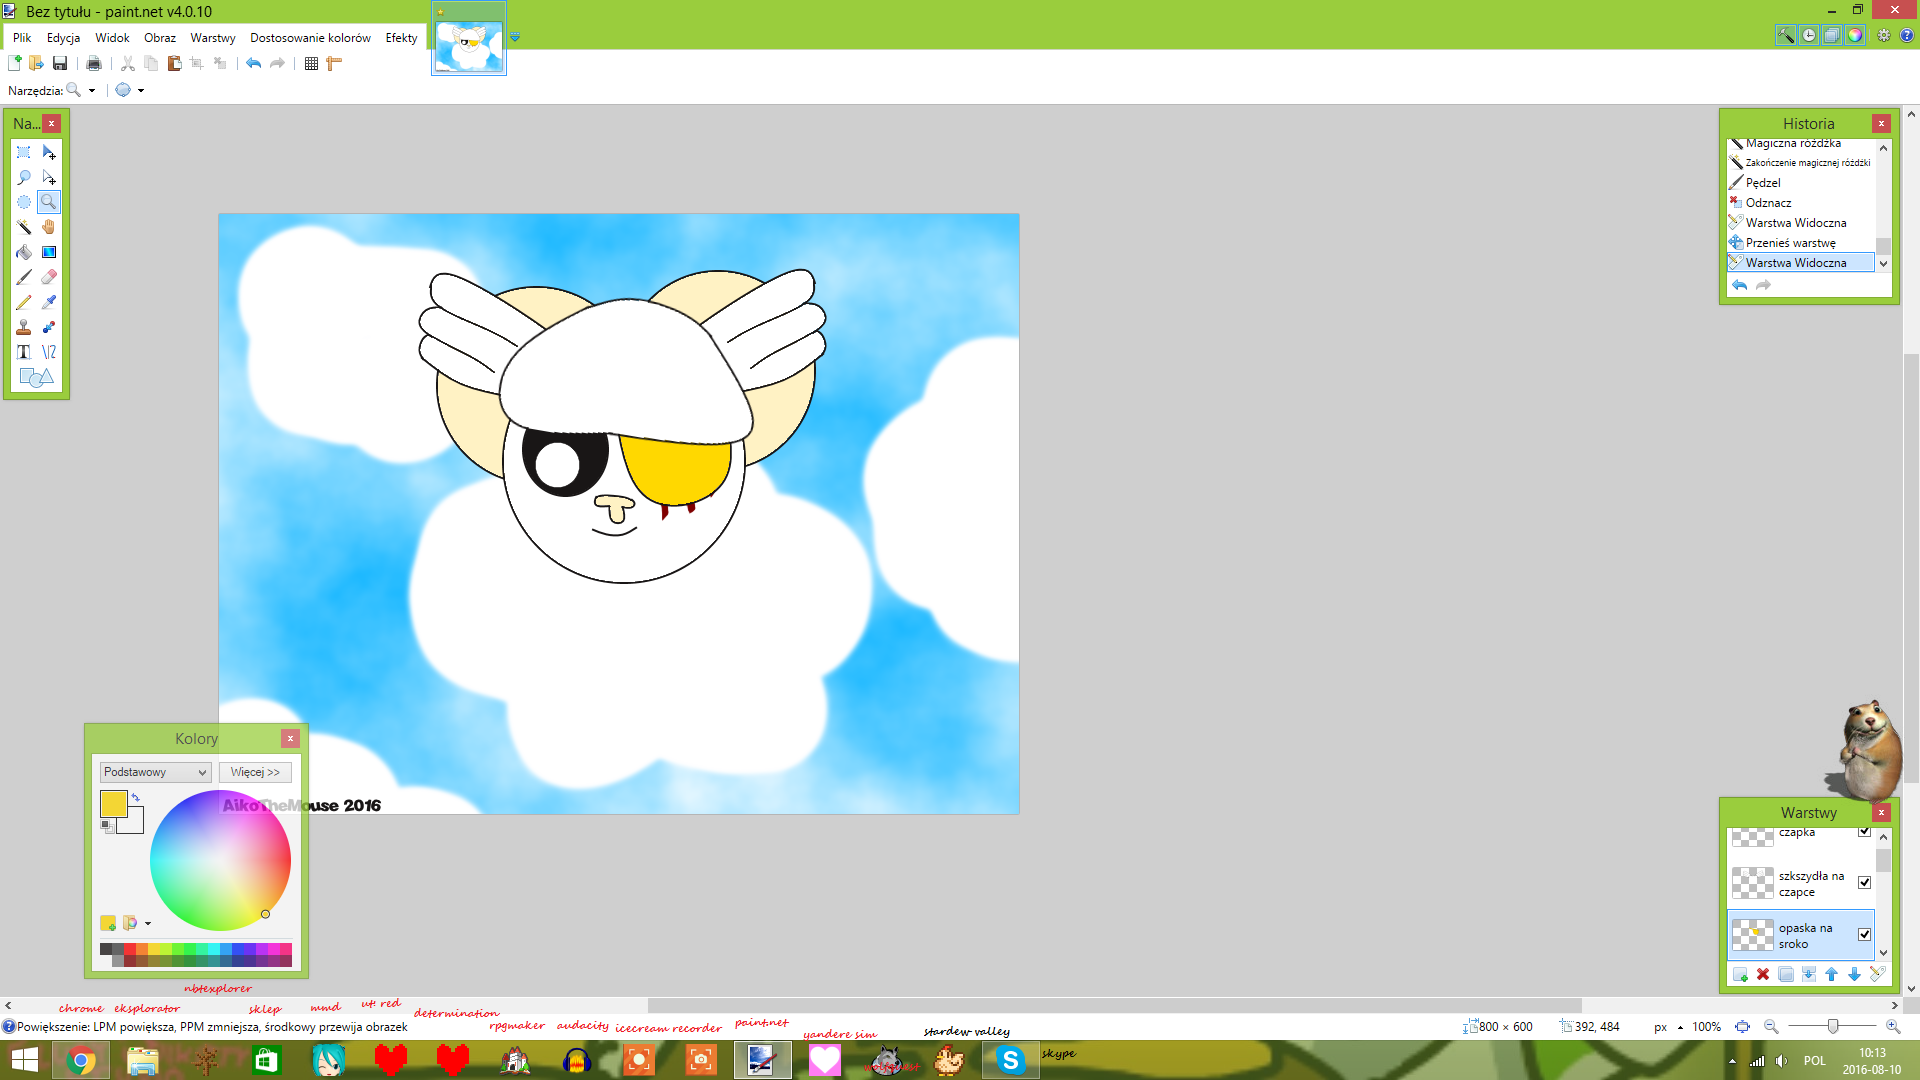Adjust the zoom slider in status bar
Image resolution: width=1920 pixels, height=1080 pixels.
pos(1832,1027)
